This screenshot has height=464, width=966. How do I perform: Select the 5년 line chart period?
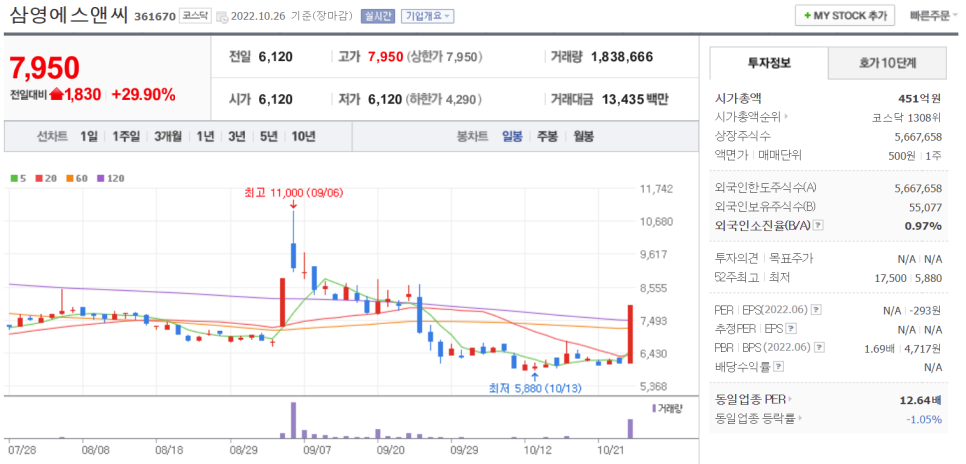269,137
